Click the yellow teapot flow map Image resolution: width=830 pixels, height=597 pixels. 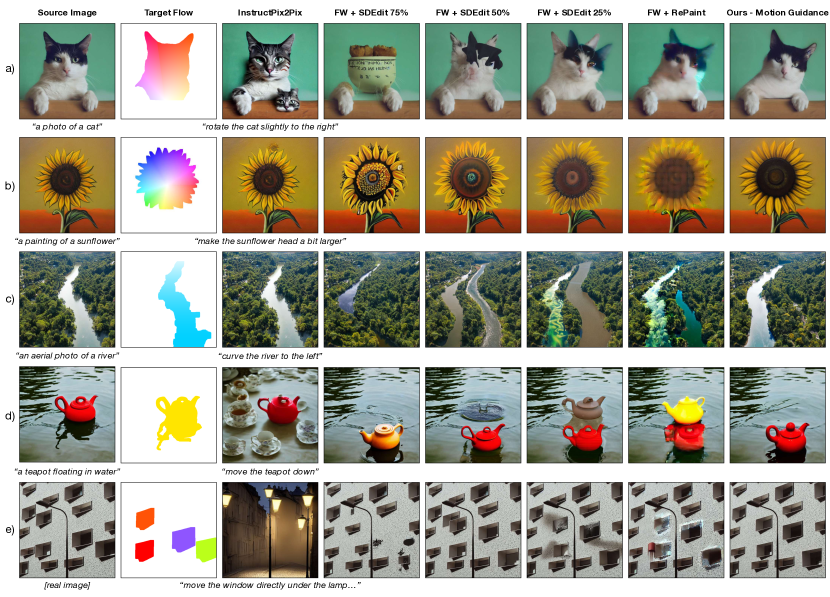point(168,415)
